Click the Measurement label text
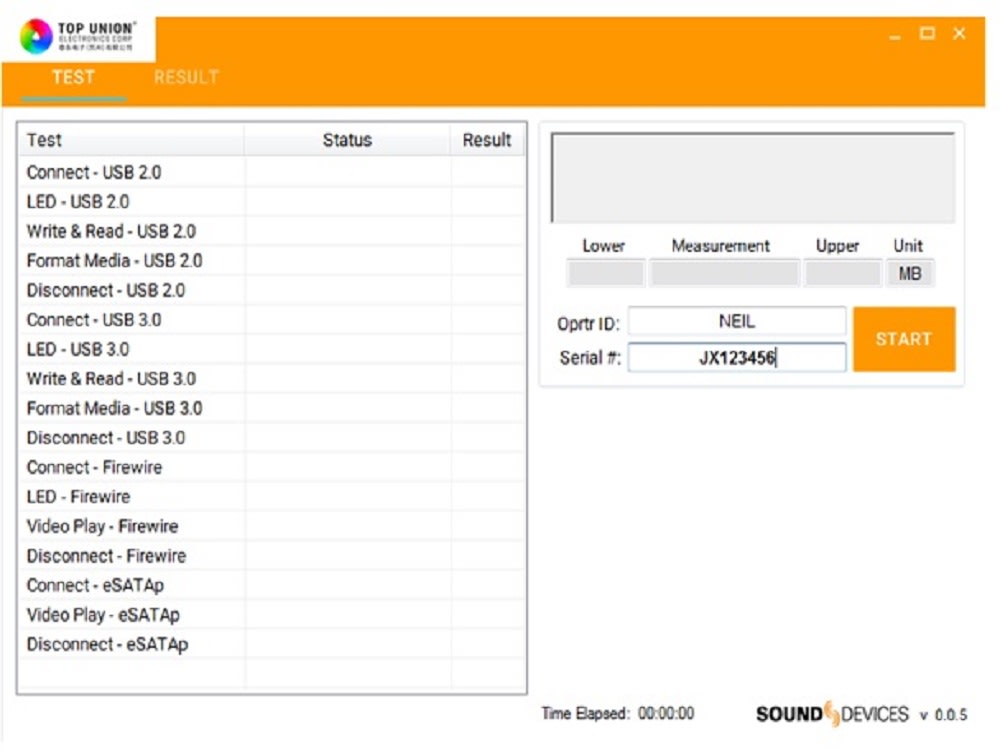The width and height of the screenshot is (1000, 750). pyautogui.click(x=721, y=246)
